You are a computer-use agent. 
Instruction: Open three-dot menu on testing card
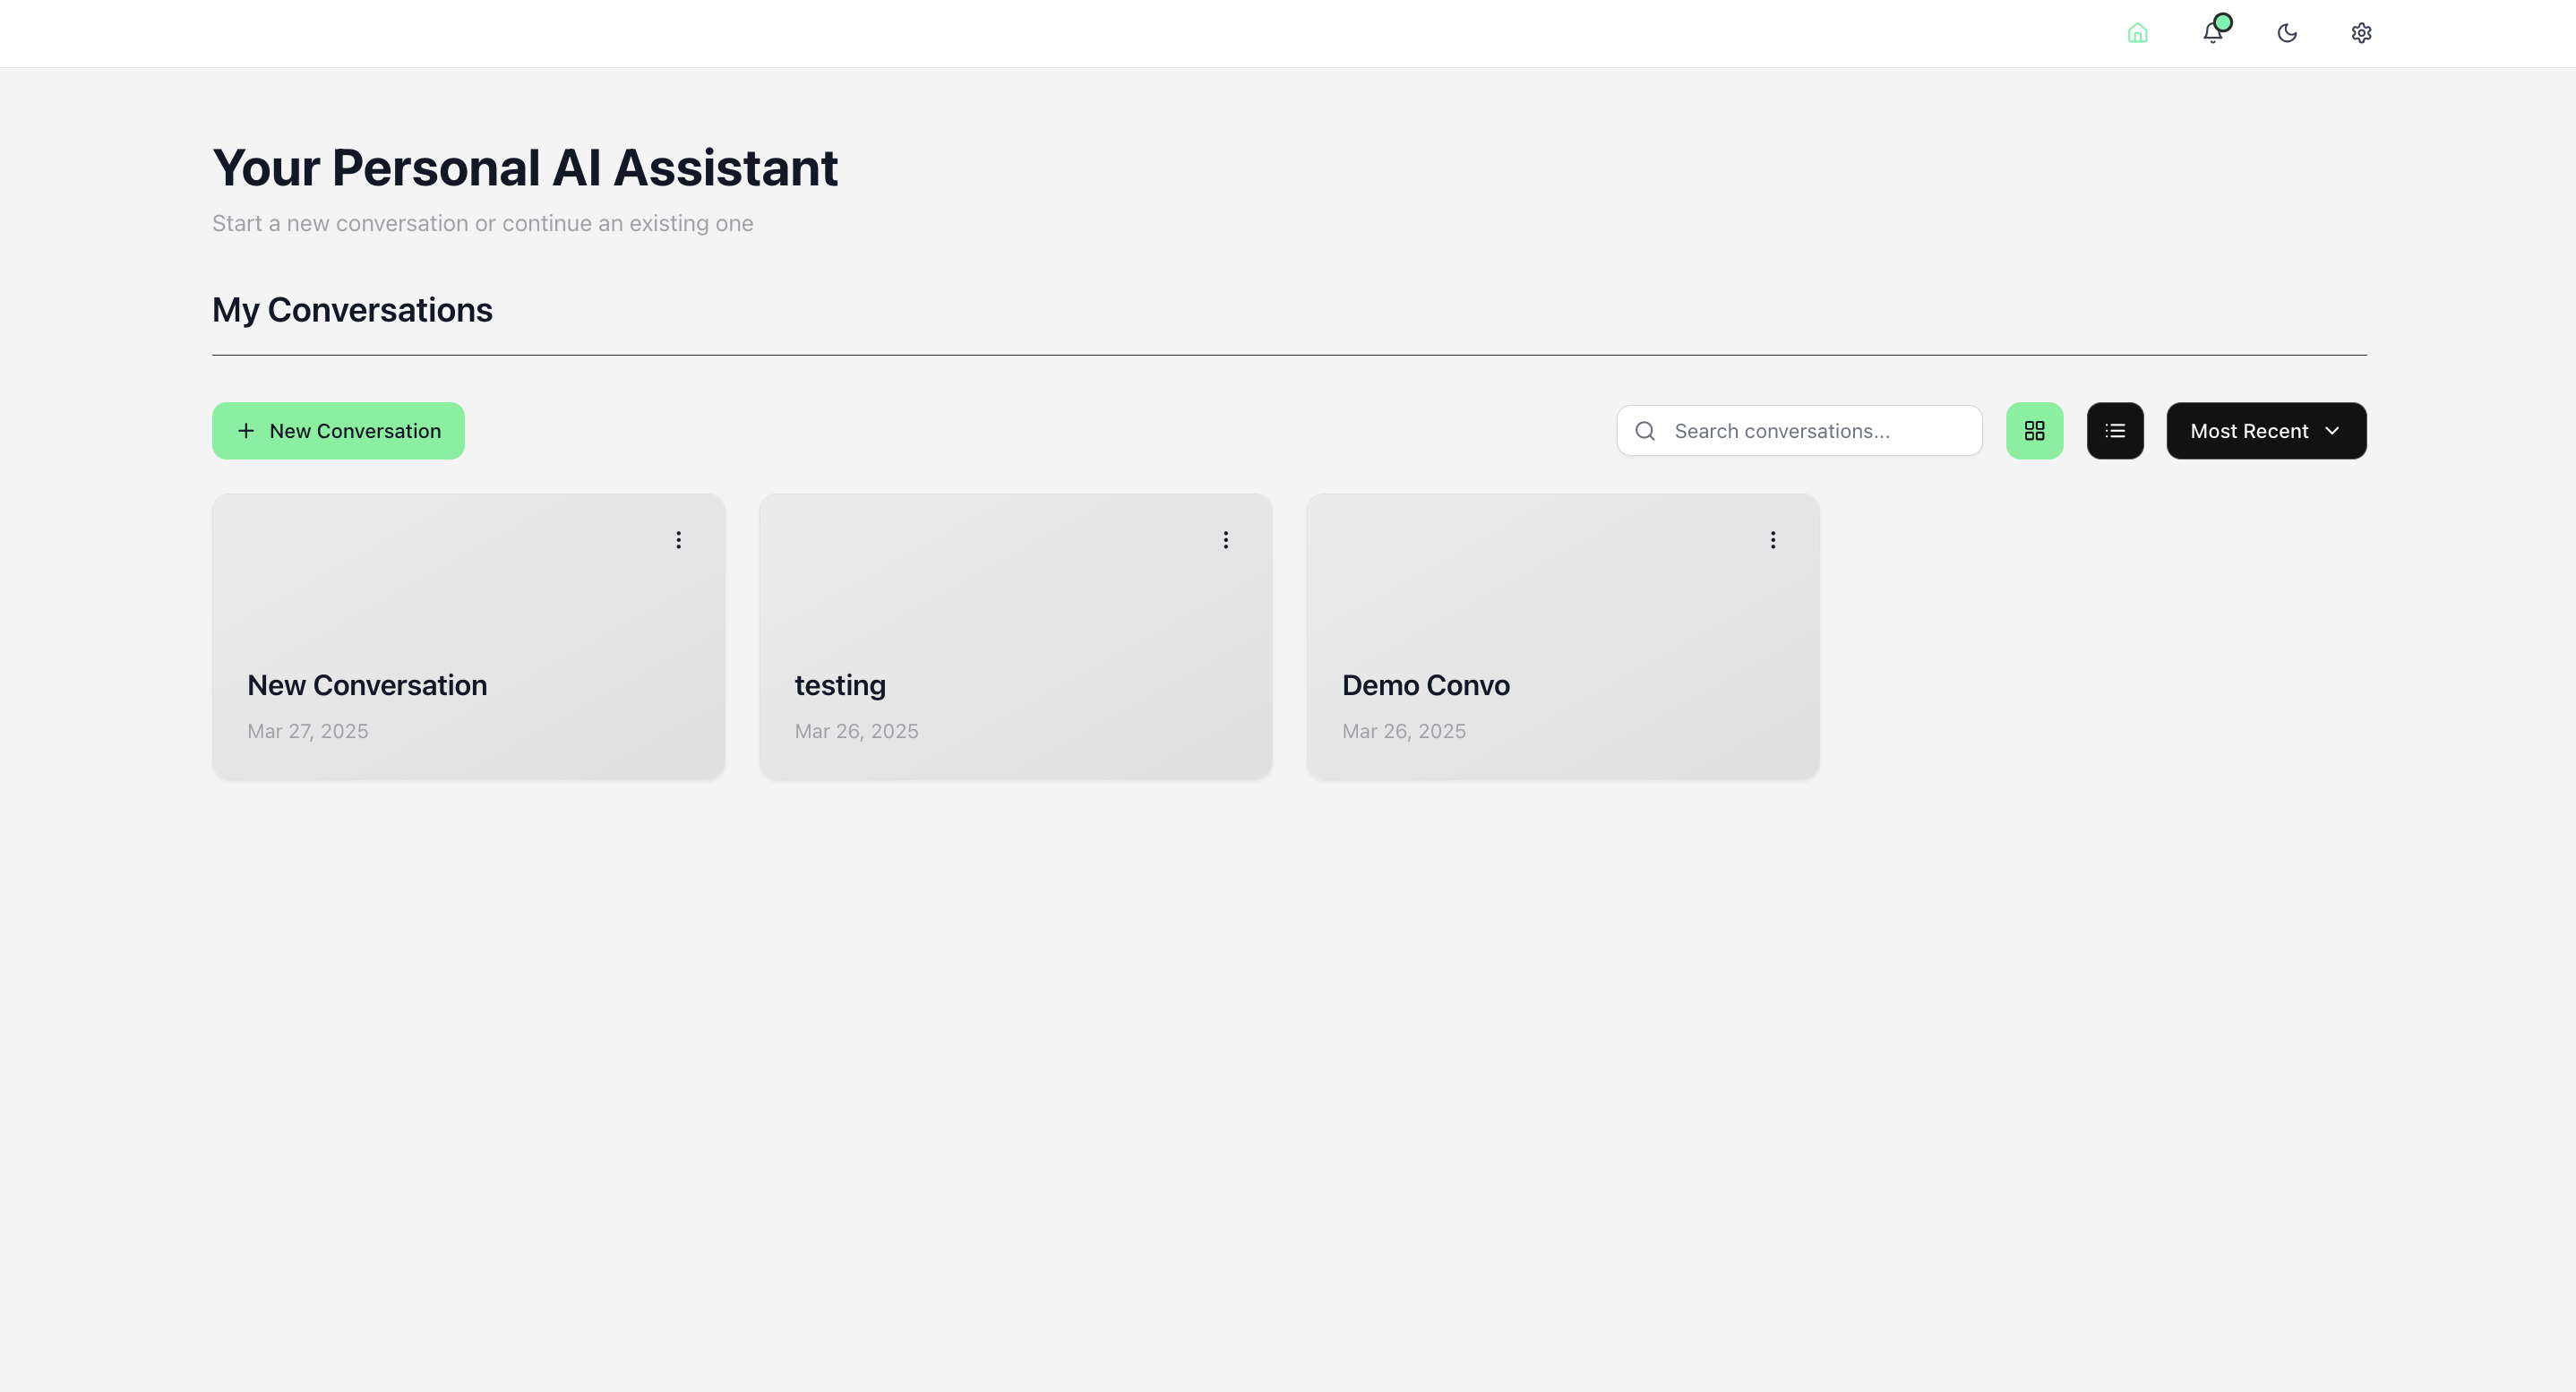(x=1225, y=540)
